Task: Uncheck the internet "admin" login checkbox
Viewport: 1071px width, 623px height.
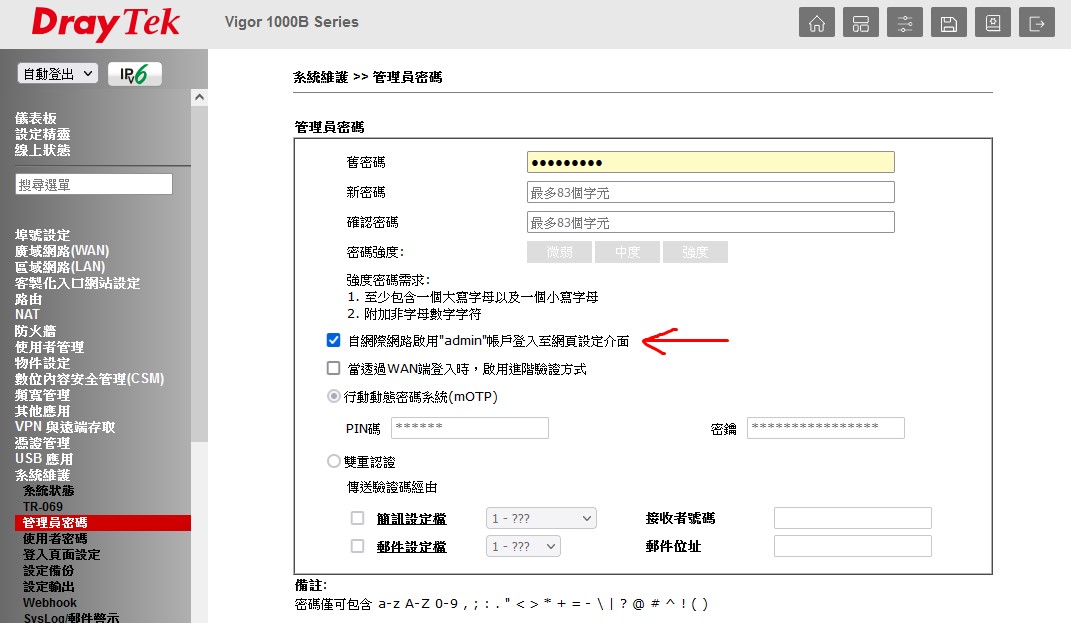Action: click(334, 341)
